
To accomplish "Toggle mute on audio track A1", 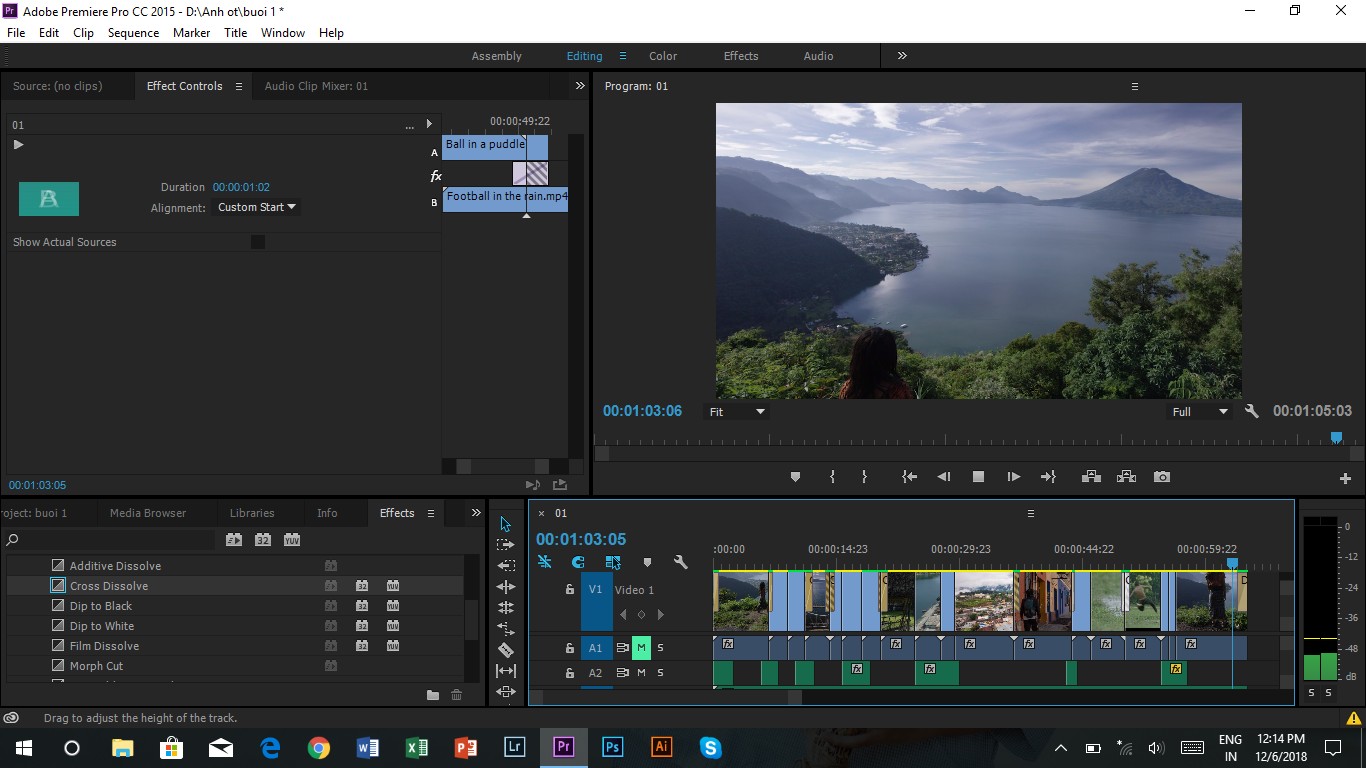I will [x=641, y=647].
